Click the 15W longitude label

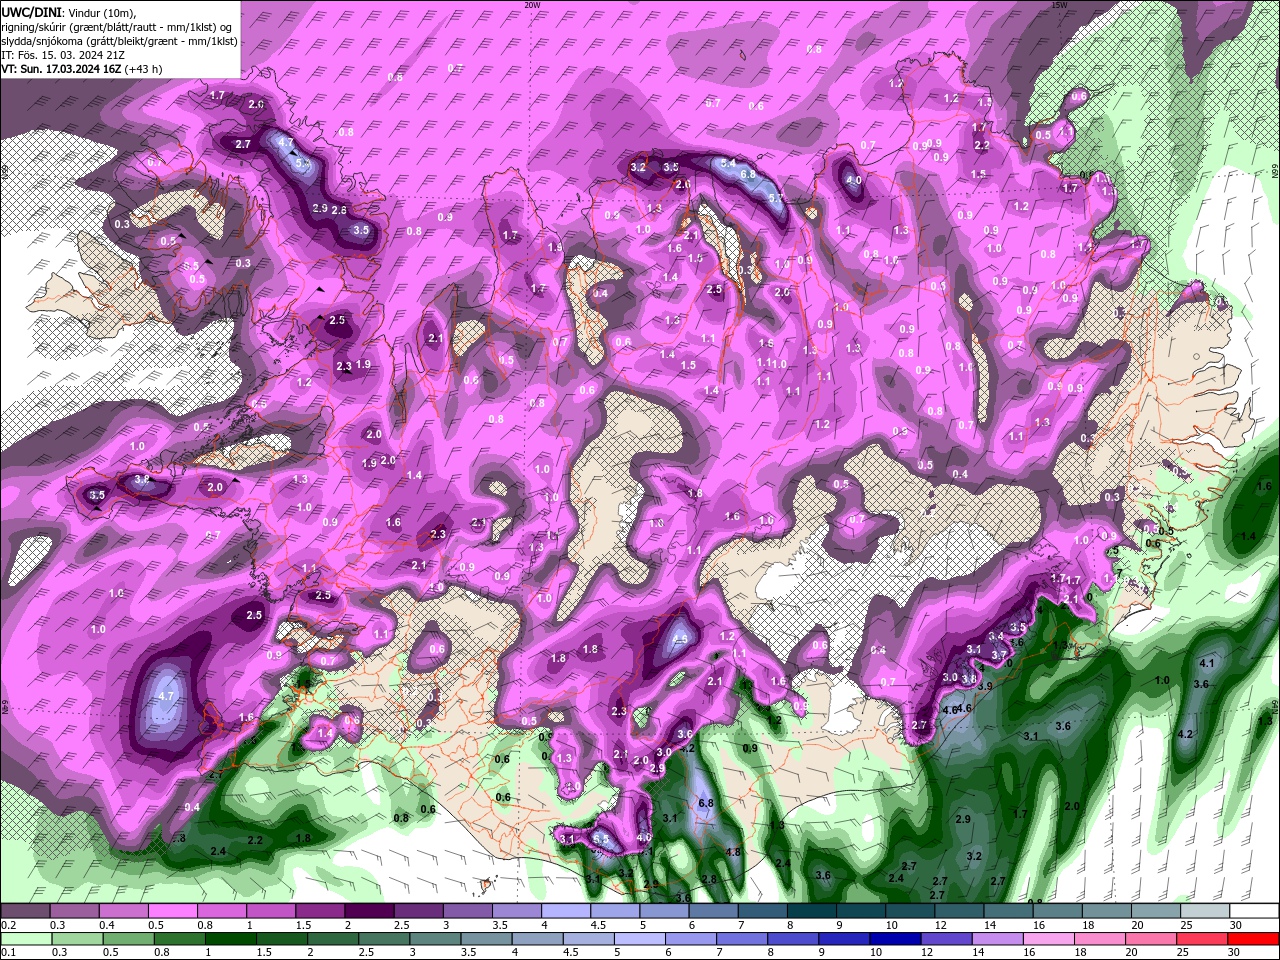click(x=1058, y=5)
